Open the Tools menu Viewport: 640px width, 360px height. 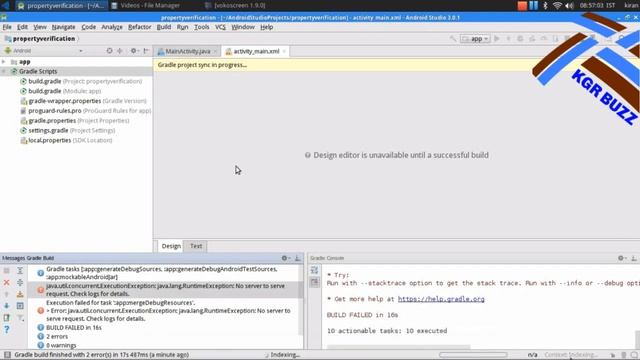click(201, 27)
